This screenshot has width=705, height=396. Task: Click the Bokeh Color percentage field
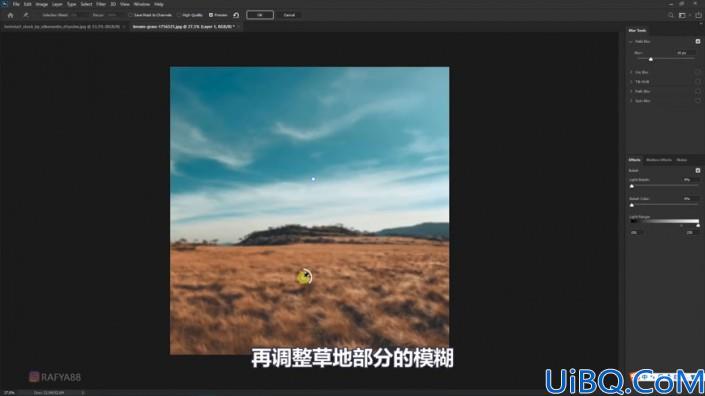pyautogui.click(x=690, y=199)
